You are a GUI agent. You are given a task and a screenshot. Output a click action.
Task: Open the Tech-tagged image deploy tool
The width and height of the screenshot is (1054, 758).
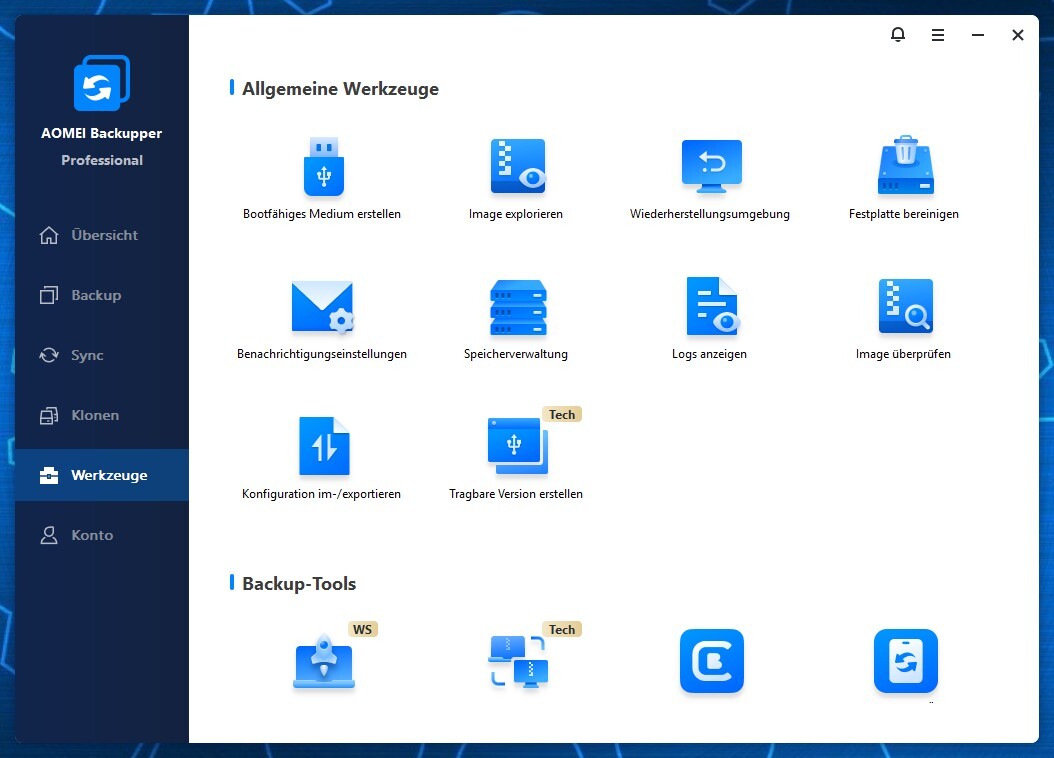coord(517,662)
